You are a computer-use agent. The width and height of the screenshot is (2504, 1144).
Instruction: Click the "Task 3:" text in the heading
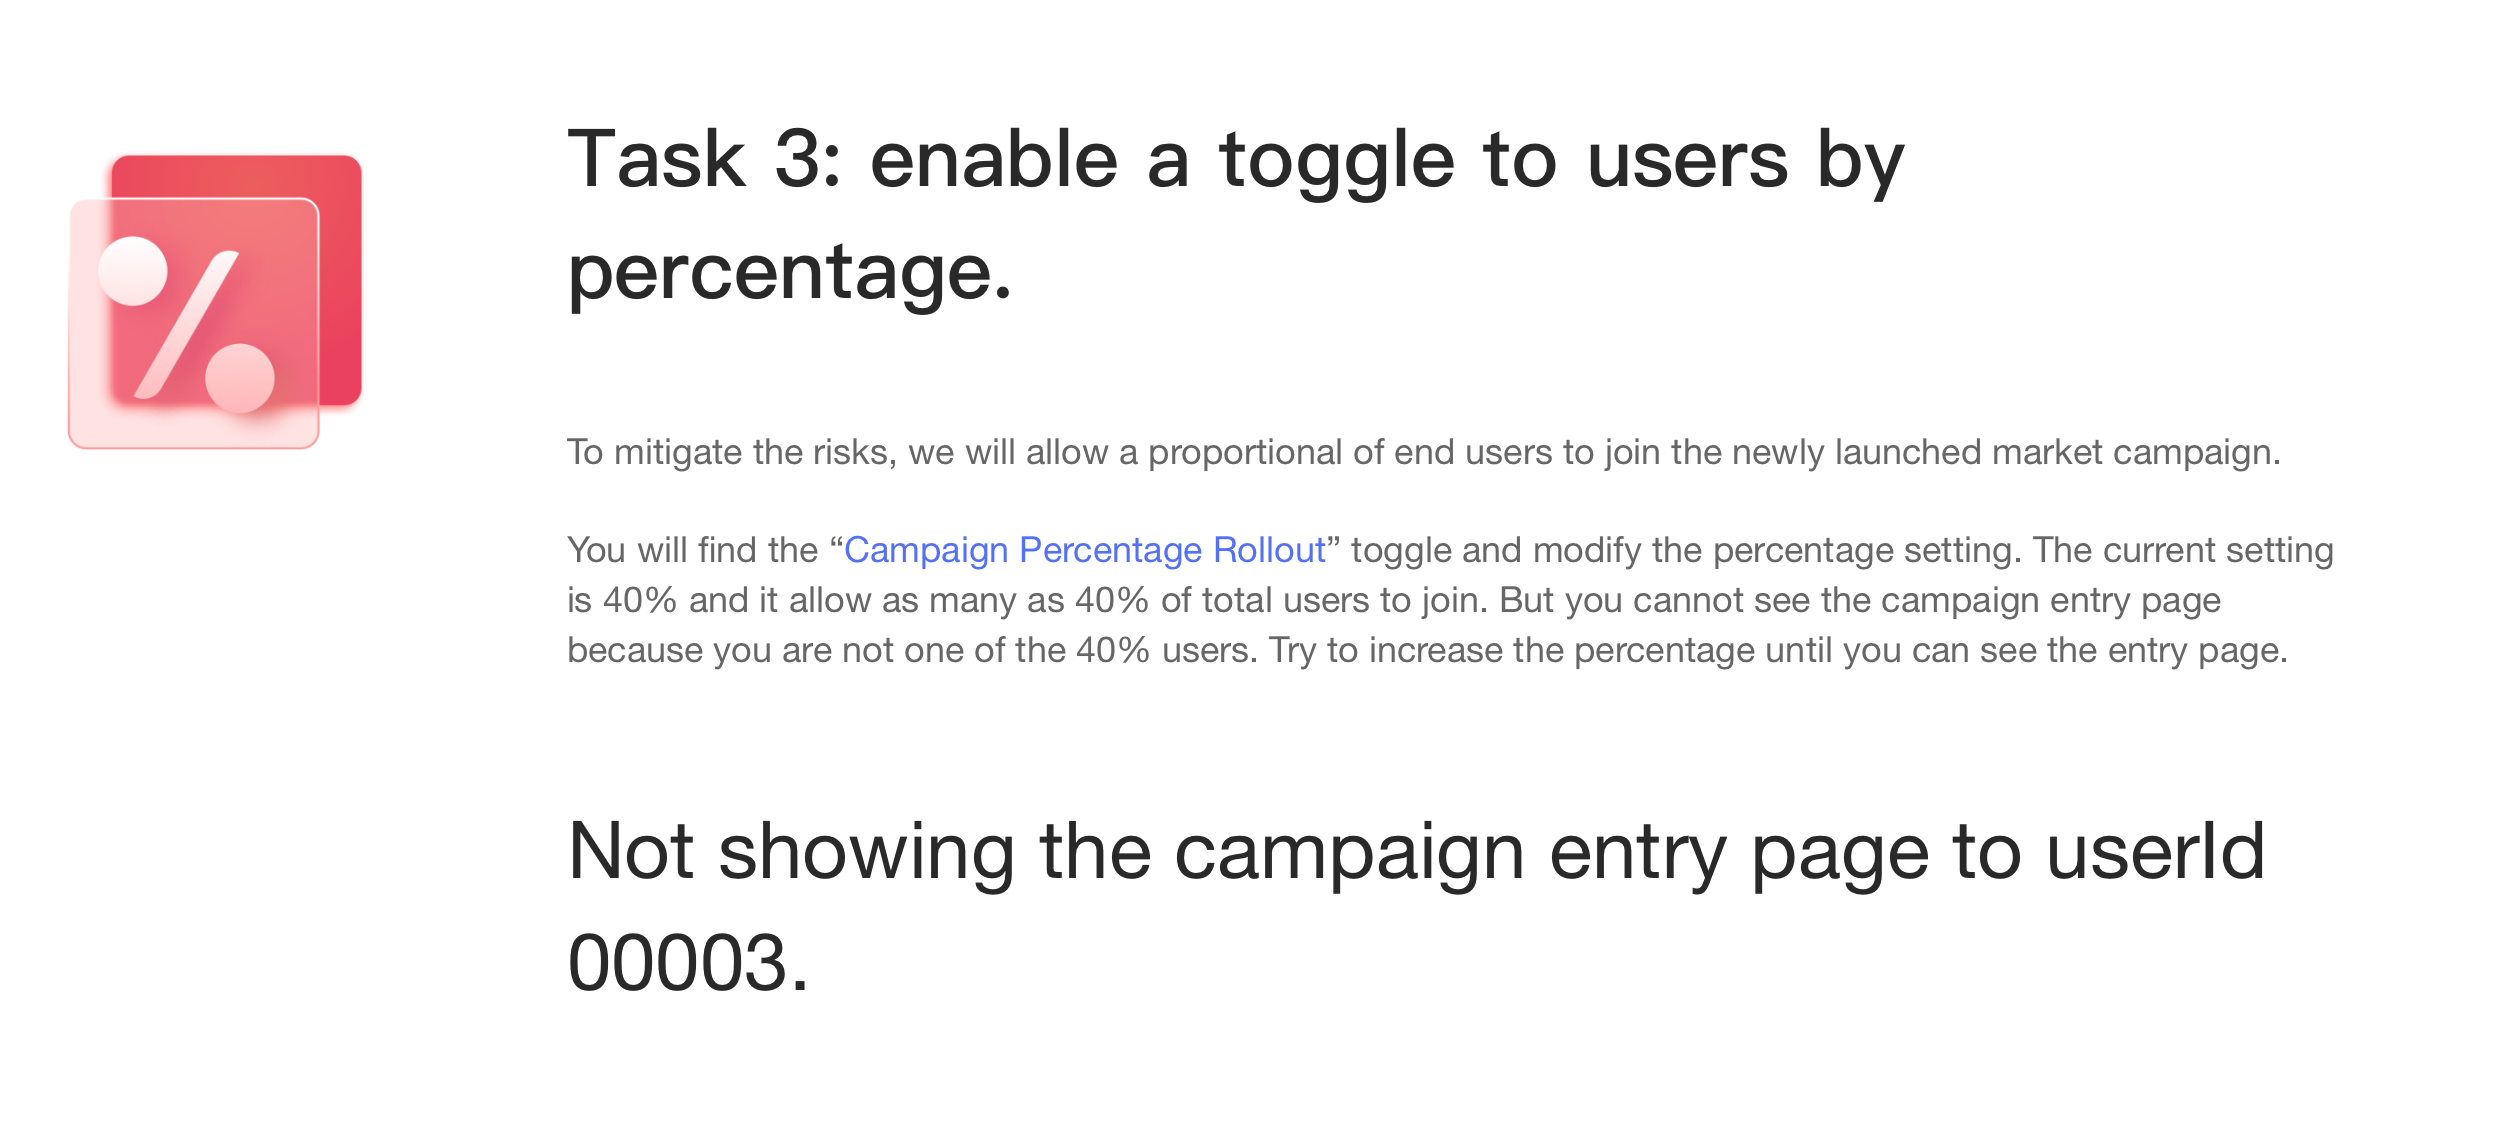point(705,160)
